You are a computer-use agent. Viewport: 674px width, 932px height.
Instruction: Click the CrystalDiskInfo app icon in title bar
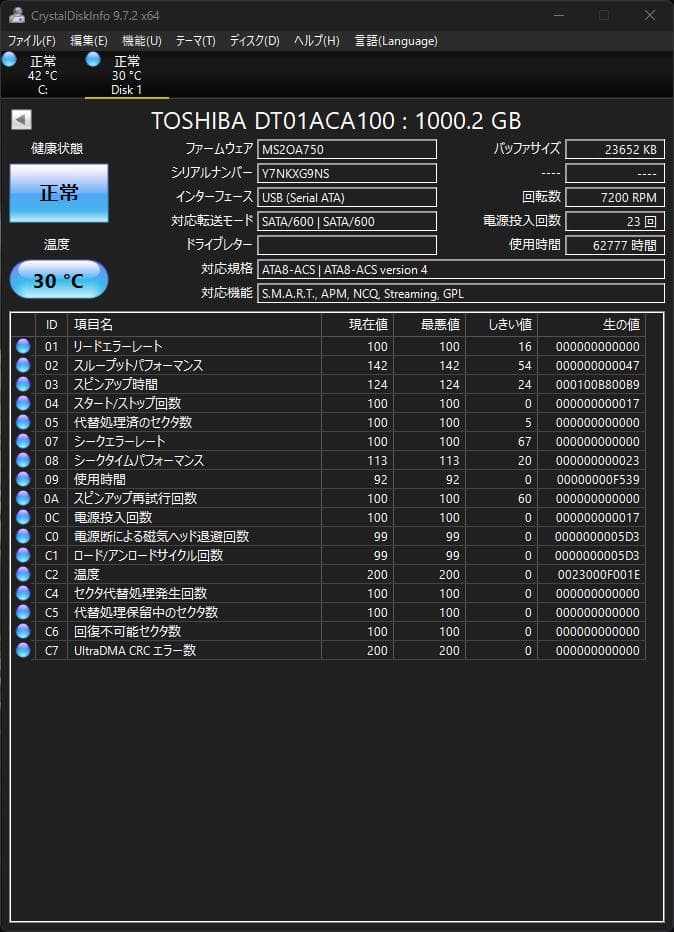tap(17, 15)
